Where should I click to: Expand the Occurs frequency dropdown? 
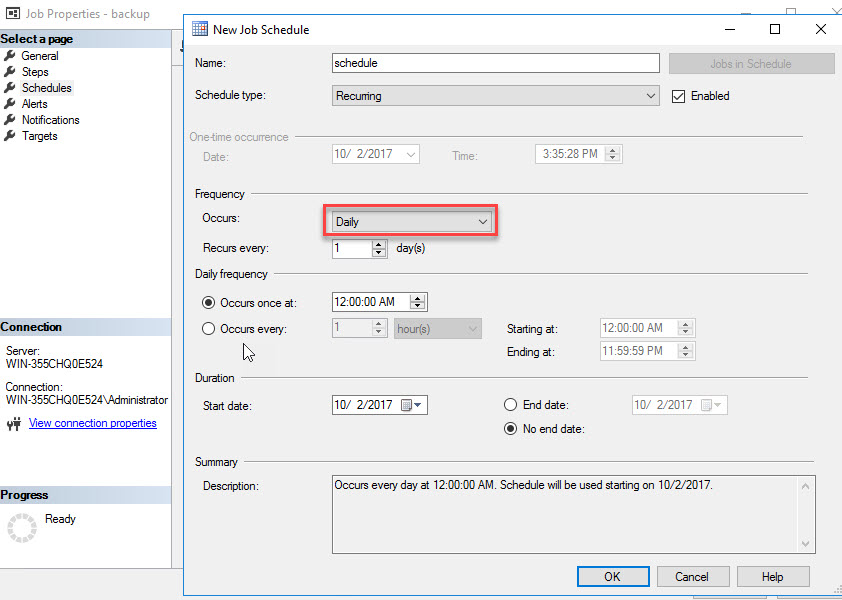click(483, 221)
